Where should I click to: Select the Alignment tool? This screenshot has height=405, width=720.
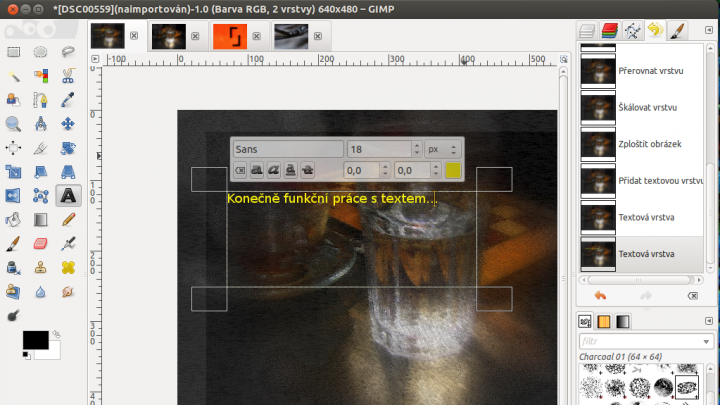13,148
